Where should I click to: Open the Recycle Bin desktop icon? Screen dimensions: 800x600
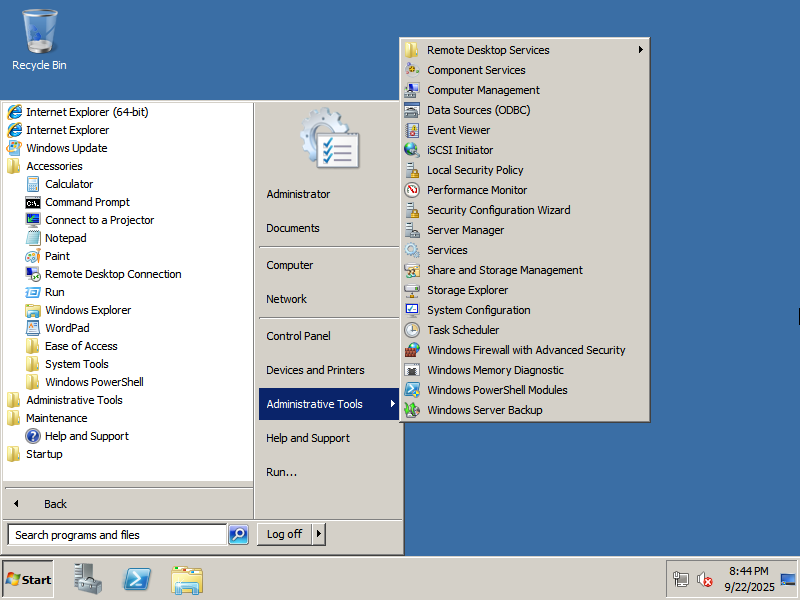point(39,40)
